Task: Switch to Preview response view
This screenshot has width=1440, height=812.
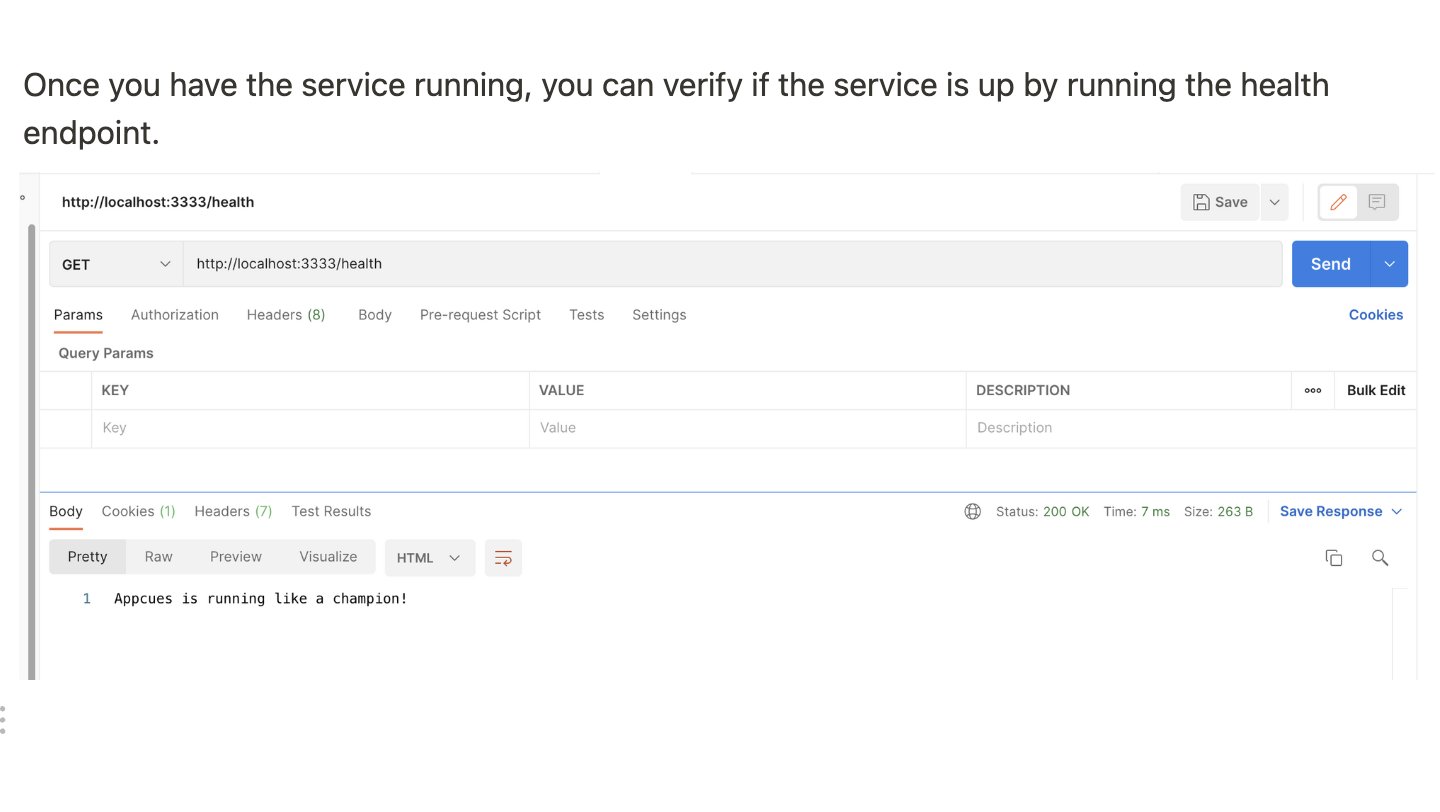Action: [x=236, y=557]
